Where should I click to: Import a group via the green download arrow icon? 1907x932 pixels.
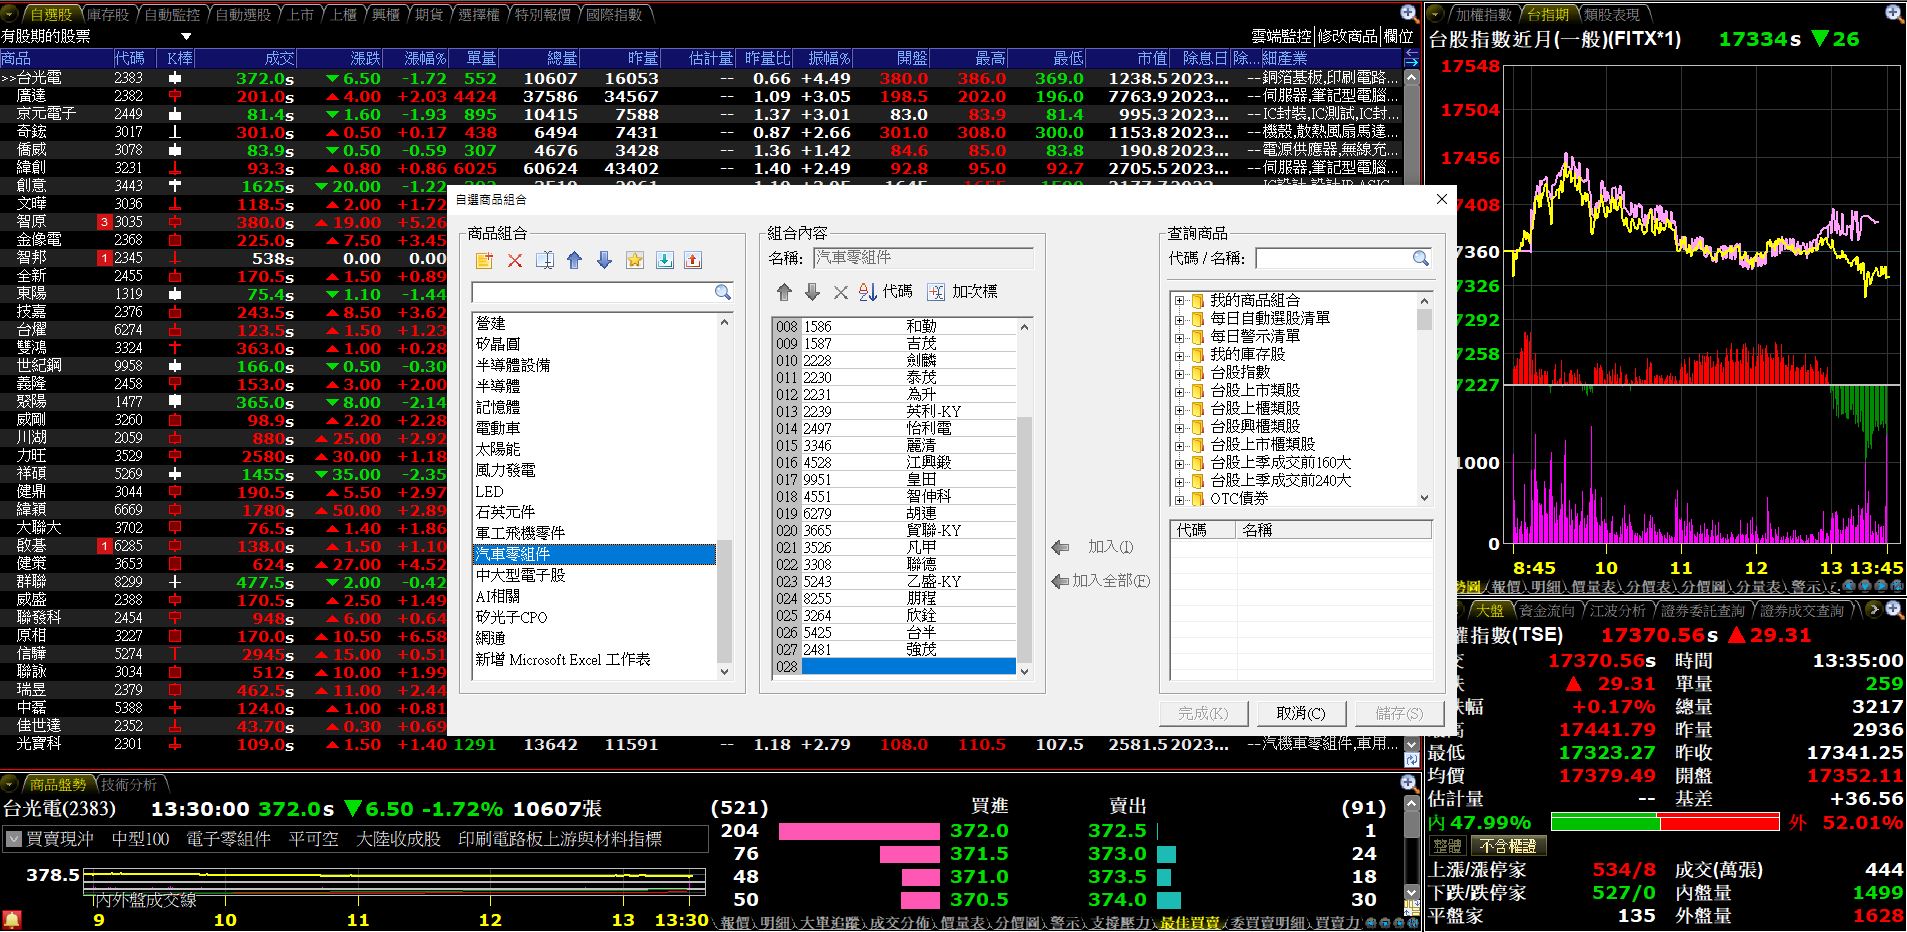coord(663,260)
